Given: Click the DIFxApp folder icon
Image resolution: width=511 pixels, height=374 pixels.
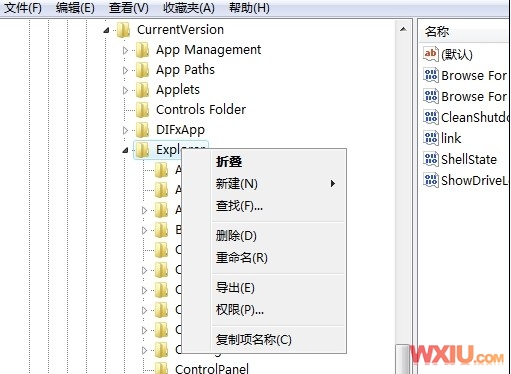Looking at the screenshot, I should point(143,130).
